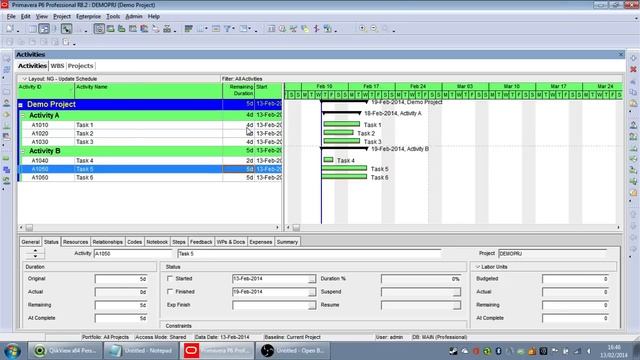The height and width of the screenshot is (360, 640).
Task: Open the Tools menu
Action: click(x=113, y=16)
